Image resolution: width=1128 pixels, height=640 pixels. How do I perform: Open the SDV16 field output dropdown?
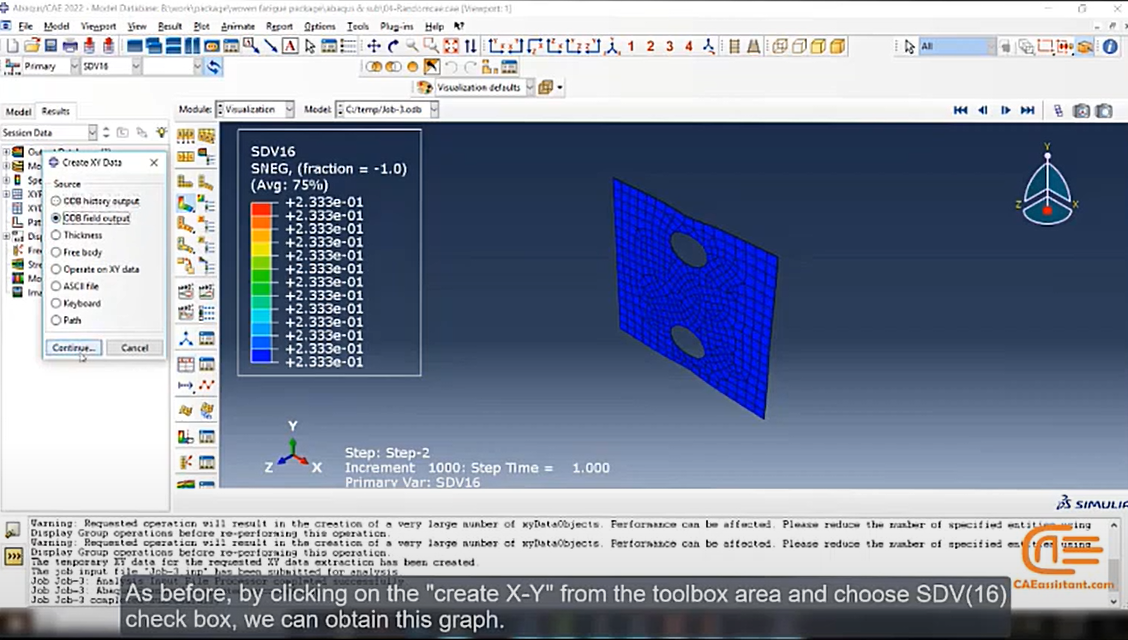pyautogui.click(x=111, y=66)
